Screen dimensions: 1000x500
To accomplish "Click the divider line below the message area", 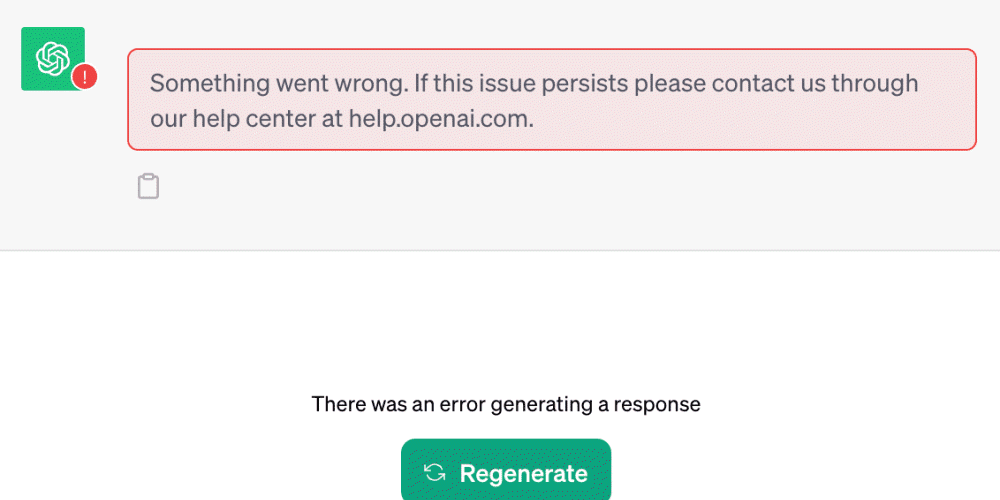I will click(500, 250).
